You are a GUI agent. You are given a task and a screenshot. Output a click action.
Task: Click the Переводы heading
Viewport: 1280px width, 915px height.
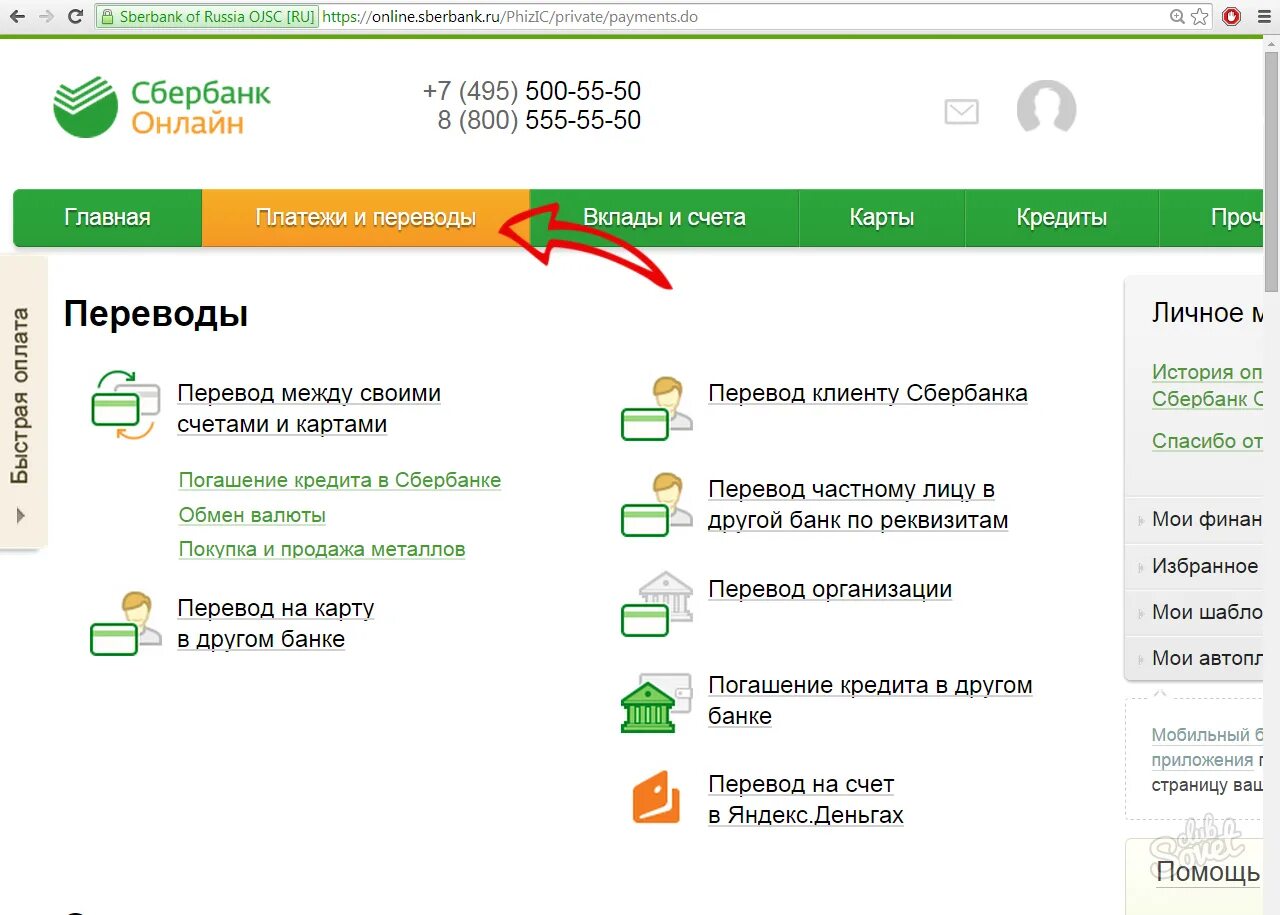tap(156, 314)
